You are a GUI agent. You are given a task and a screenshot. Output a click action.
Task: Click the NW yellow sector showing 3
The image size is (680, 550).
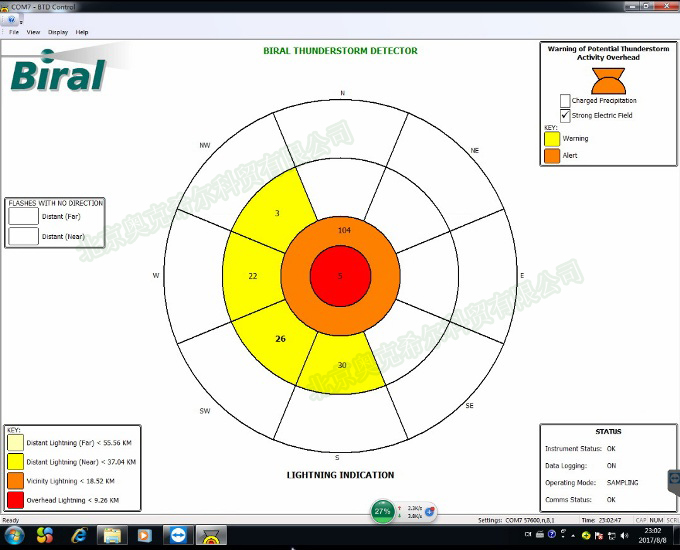(277, 213)
